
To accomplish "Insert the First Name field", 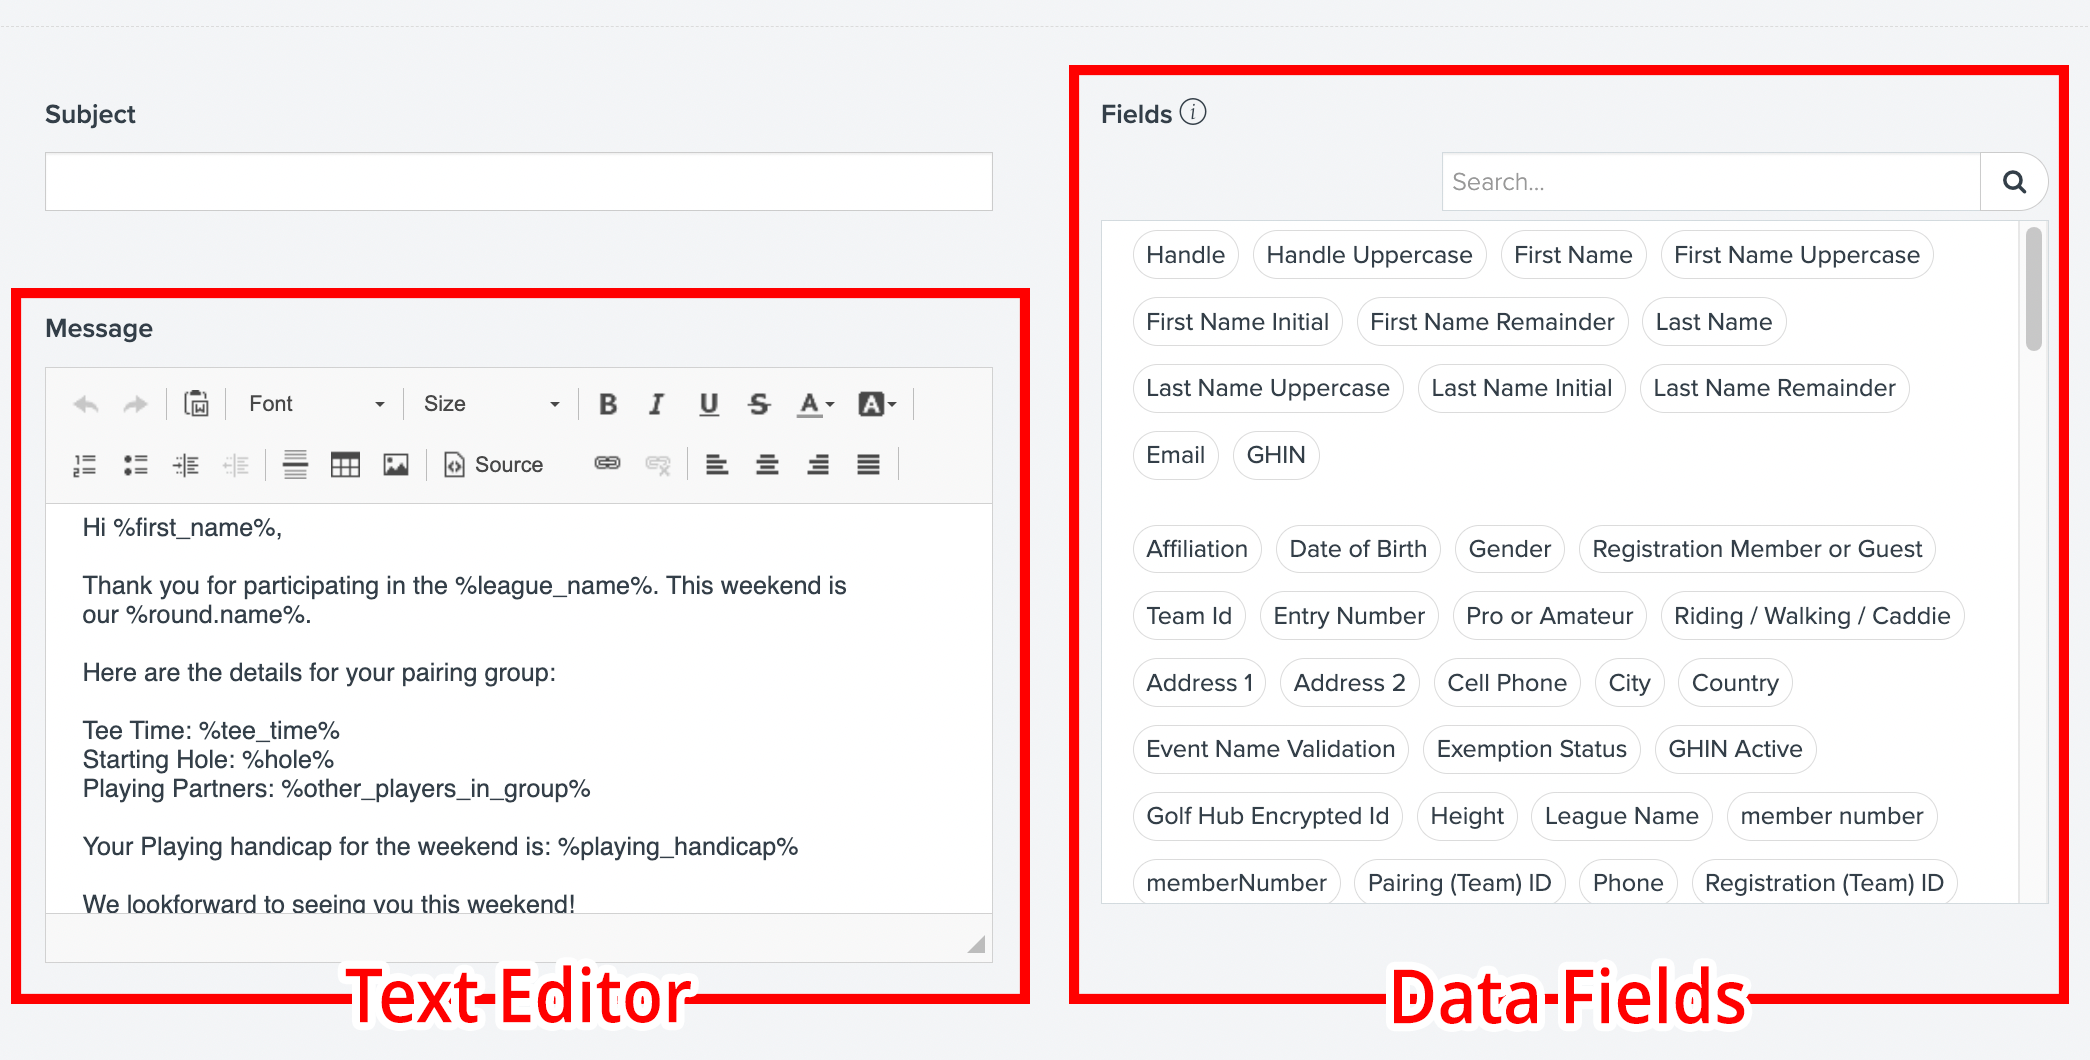I will coord(1573,255).
